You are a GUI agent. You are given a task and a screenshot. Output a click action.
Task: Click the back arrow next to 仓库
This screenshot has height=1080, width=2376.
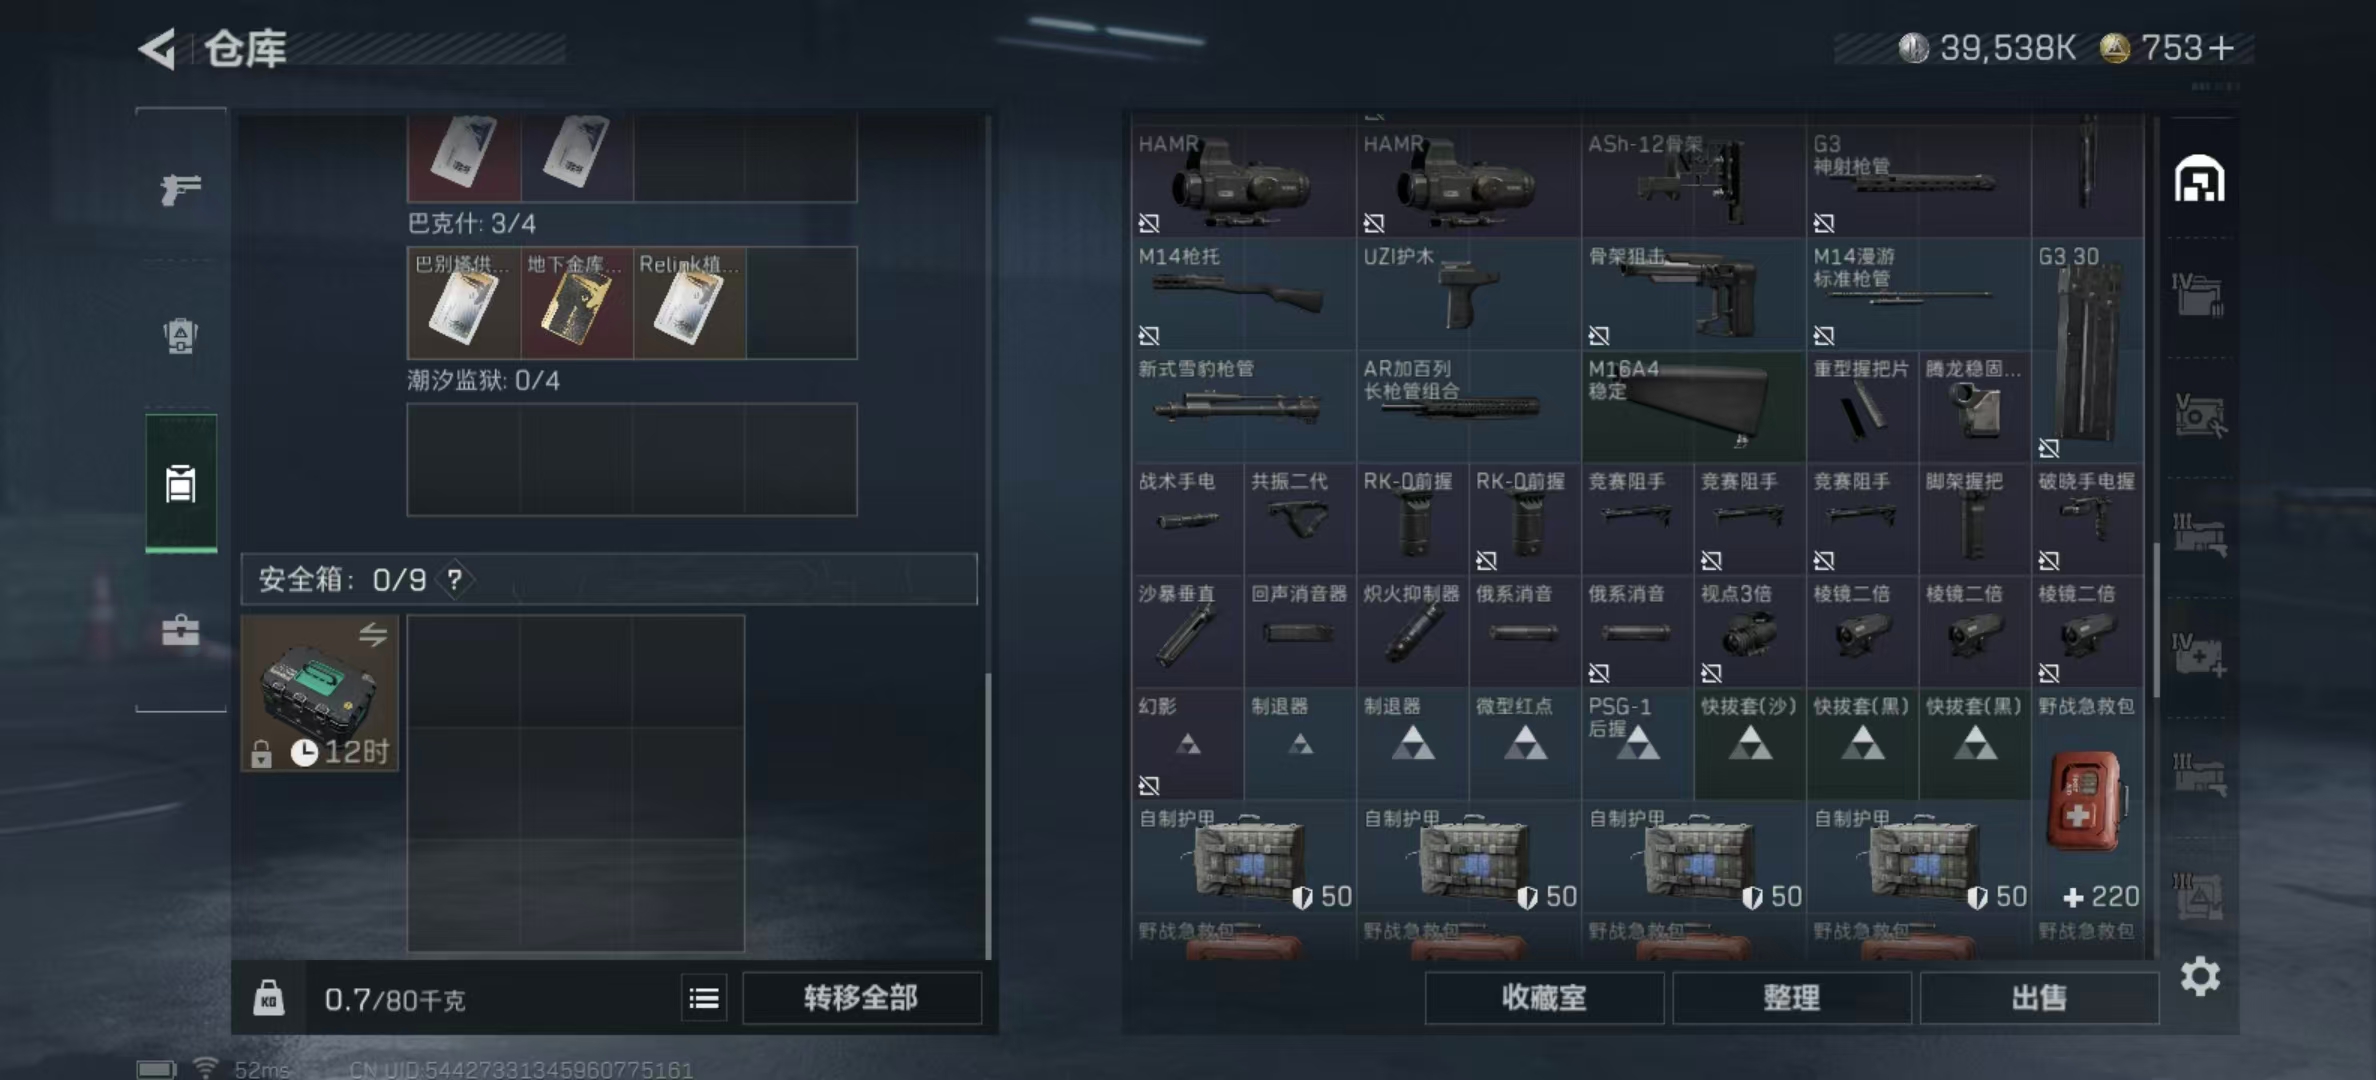(x=157, y=48)
